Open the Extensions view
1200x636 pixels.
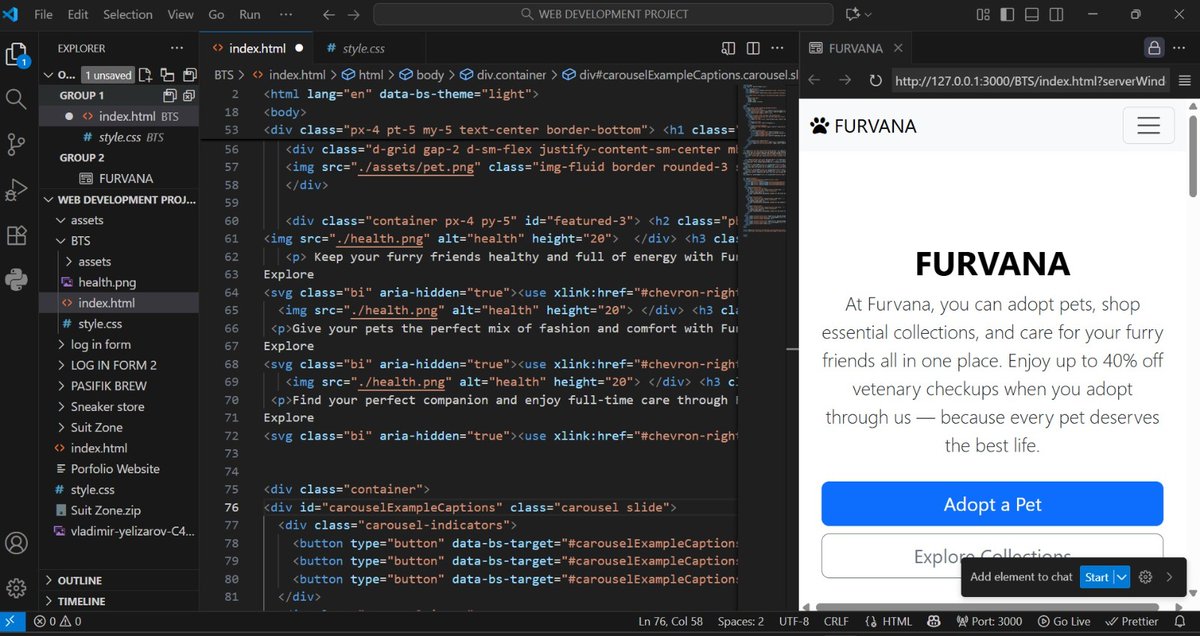click(16, 235)
